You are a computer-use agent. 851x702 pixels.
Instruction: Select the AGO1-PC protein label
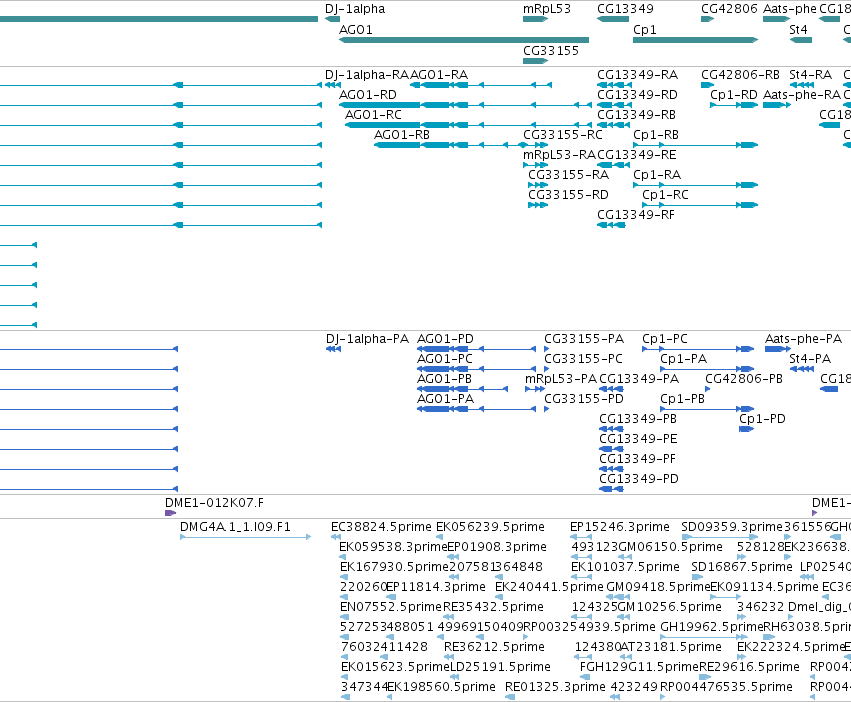point(444,359)
